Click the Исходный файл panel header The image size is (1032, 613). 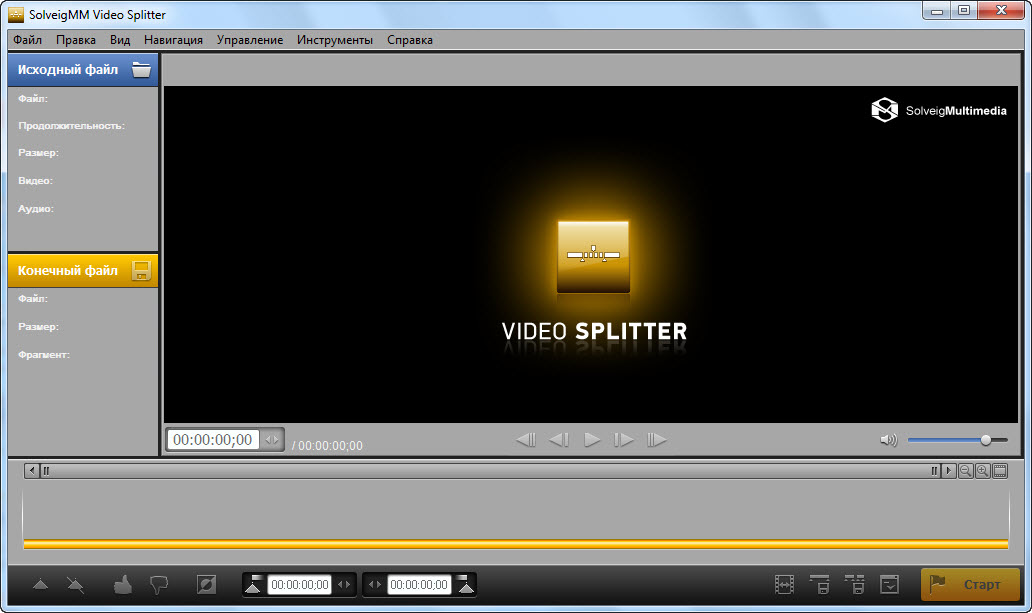[x=83, y=70]
